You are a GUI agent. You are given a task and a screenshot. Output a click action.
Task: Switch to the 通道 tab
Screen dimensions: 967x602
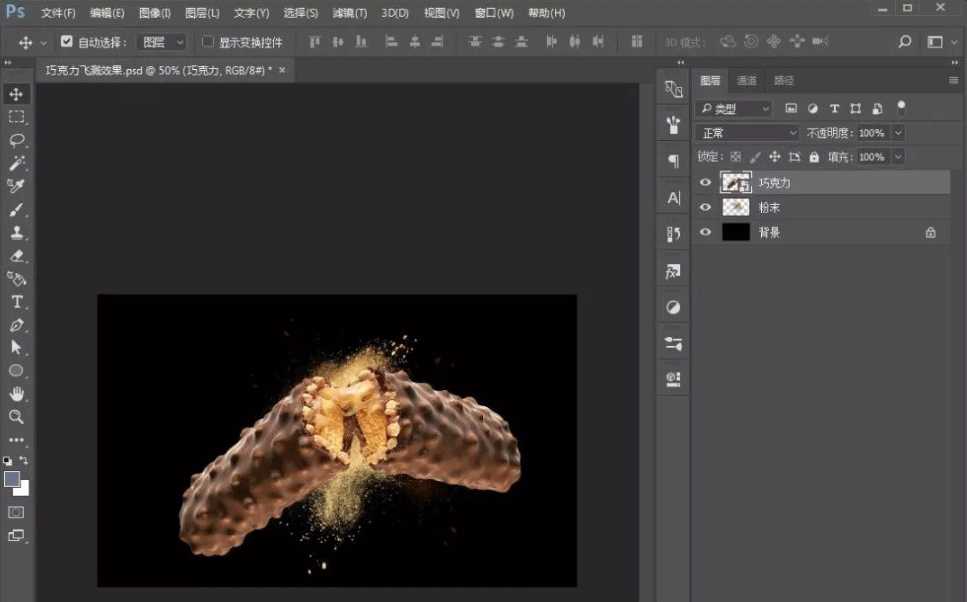tap(746, 80)
